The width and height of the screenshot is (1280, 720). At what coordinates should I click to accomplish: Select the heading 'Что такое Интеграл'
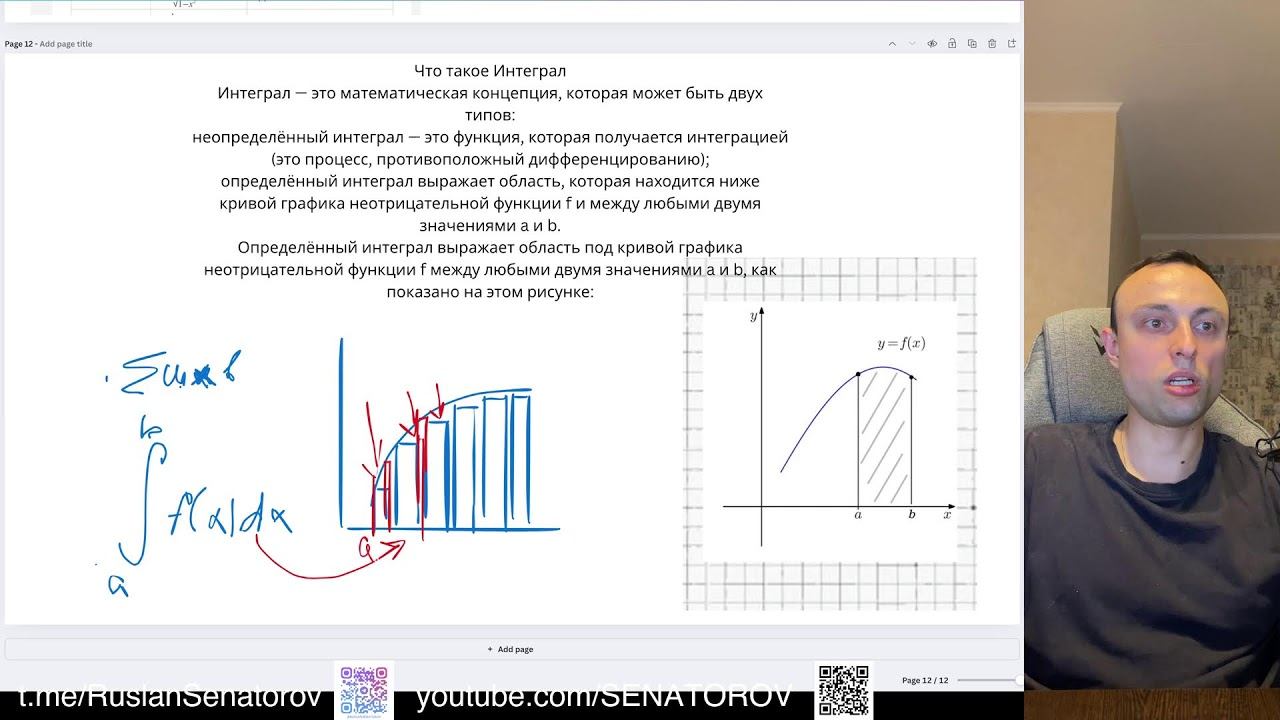(x=490, y=71)
